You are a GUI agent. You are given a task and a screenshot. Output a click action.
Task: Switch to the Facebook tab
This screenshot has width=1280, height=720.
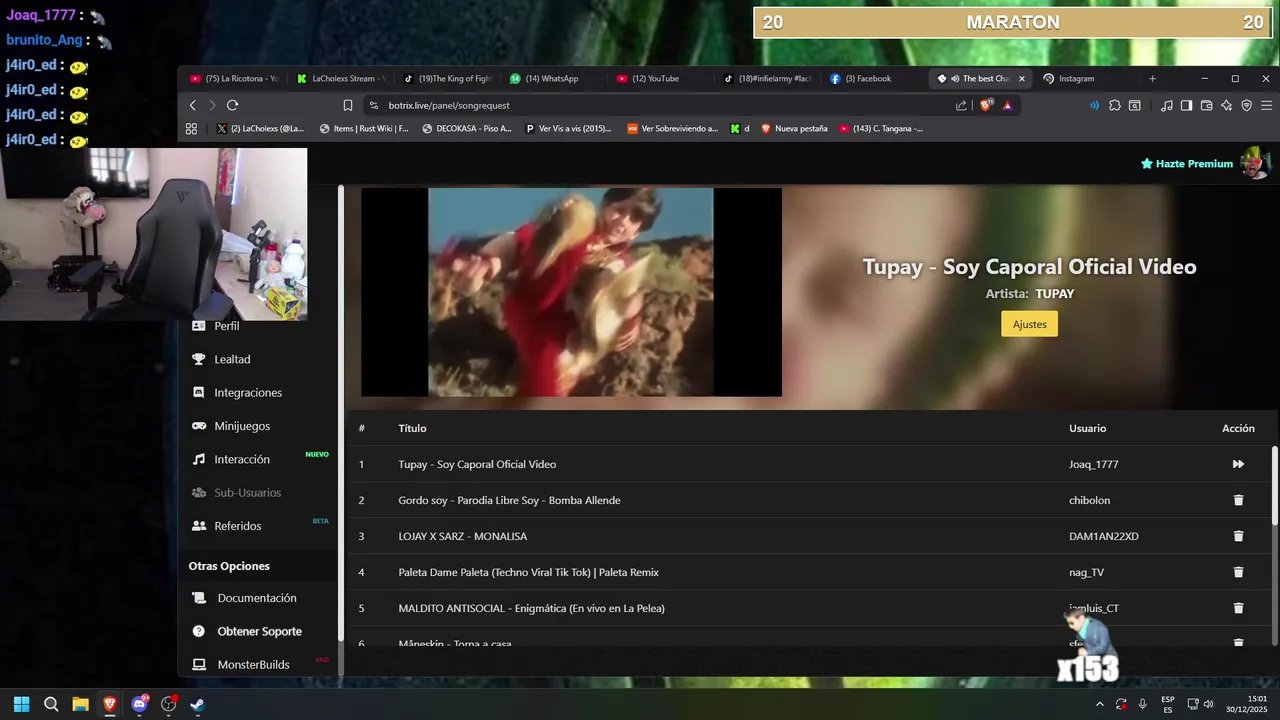tap(875, 78)
